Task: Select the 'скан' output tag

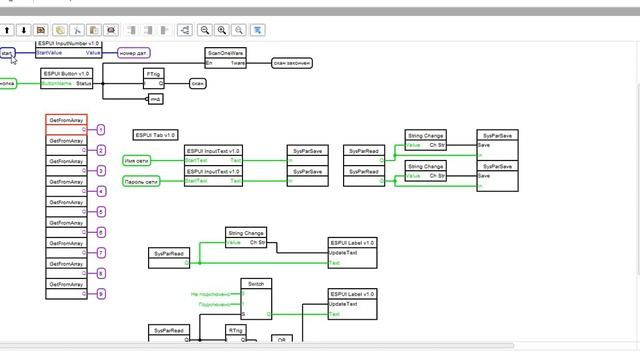Action: point(198,84)
